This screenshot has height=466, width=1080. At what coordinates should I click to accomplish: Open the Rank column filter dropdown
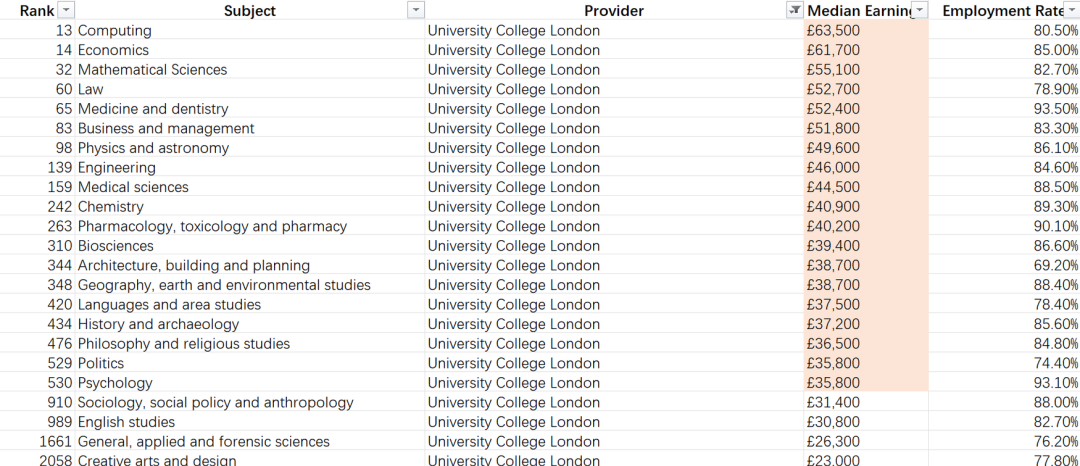click(66, 10)
